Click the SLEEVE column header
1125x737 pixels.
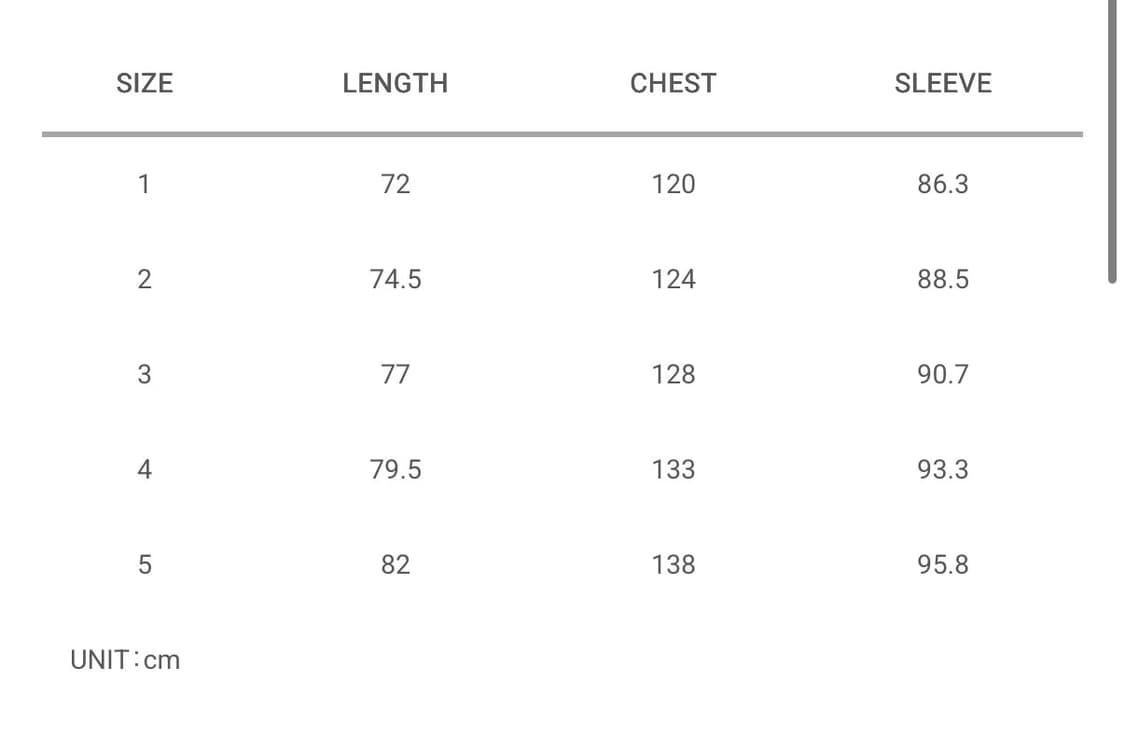pyautogui.click(x=943, y=83)
